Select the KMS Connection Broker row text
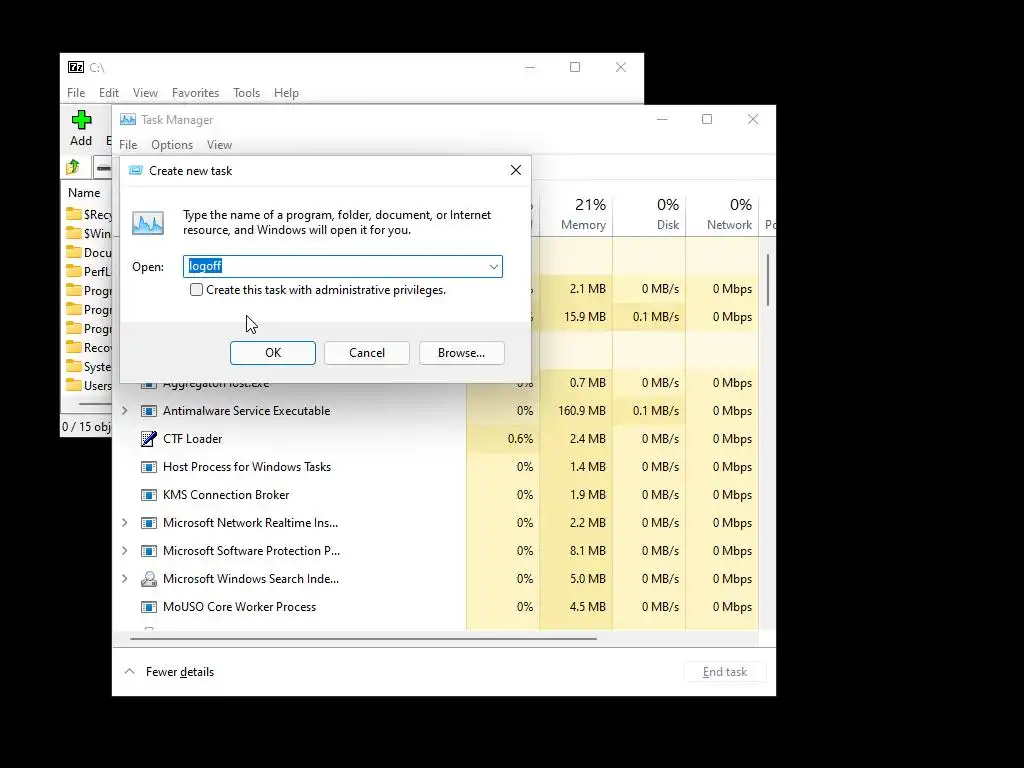 pos(226,495)
